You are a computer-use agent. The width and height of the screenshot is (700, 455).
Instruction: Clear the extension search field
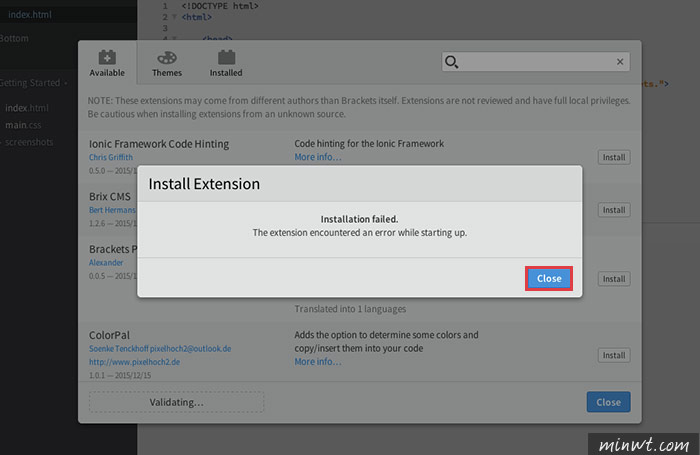coord(620,62)
